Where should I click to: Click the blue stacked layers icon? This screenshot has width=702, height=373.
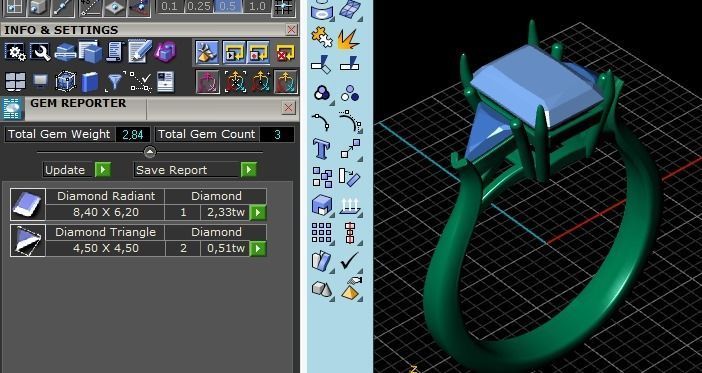(65, 52)
